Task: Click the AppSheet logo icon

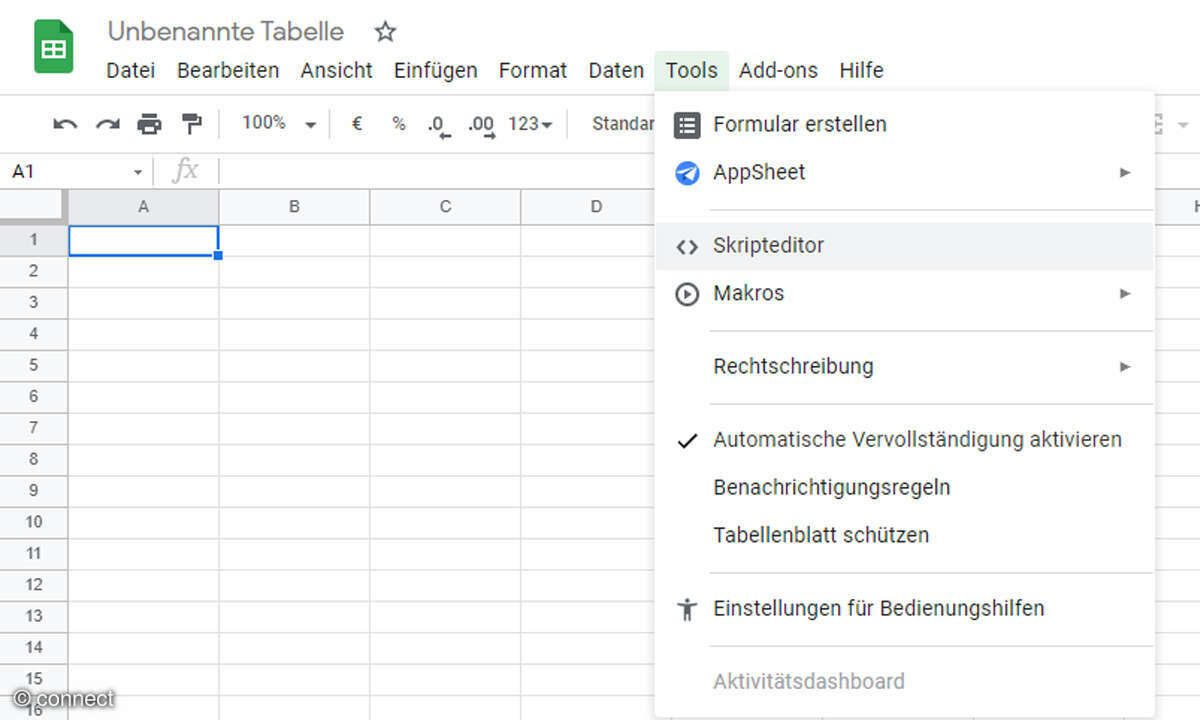Action: [x=687, y=173]
